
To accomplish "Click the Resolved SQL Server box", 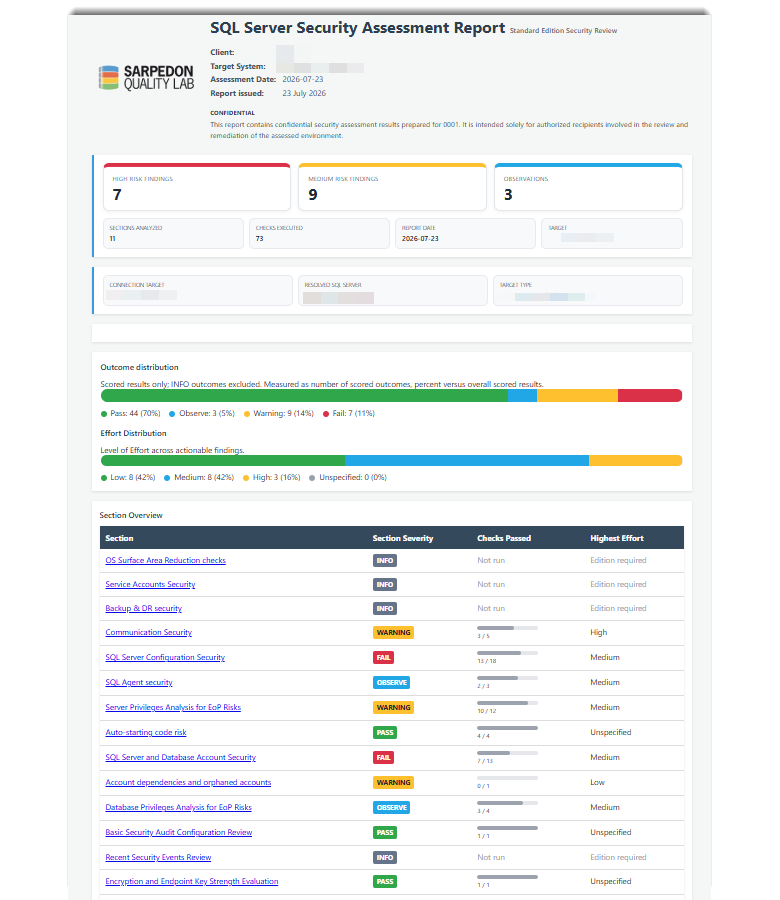I will click(x=393, y=290).
